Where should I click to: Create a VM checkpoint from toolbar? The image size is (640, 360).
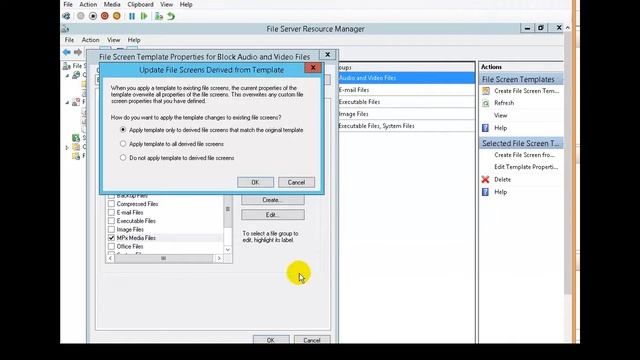coord(159,16)
